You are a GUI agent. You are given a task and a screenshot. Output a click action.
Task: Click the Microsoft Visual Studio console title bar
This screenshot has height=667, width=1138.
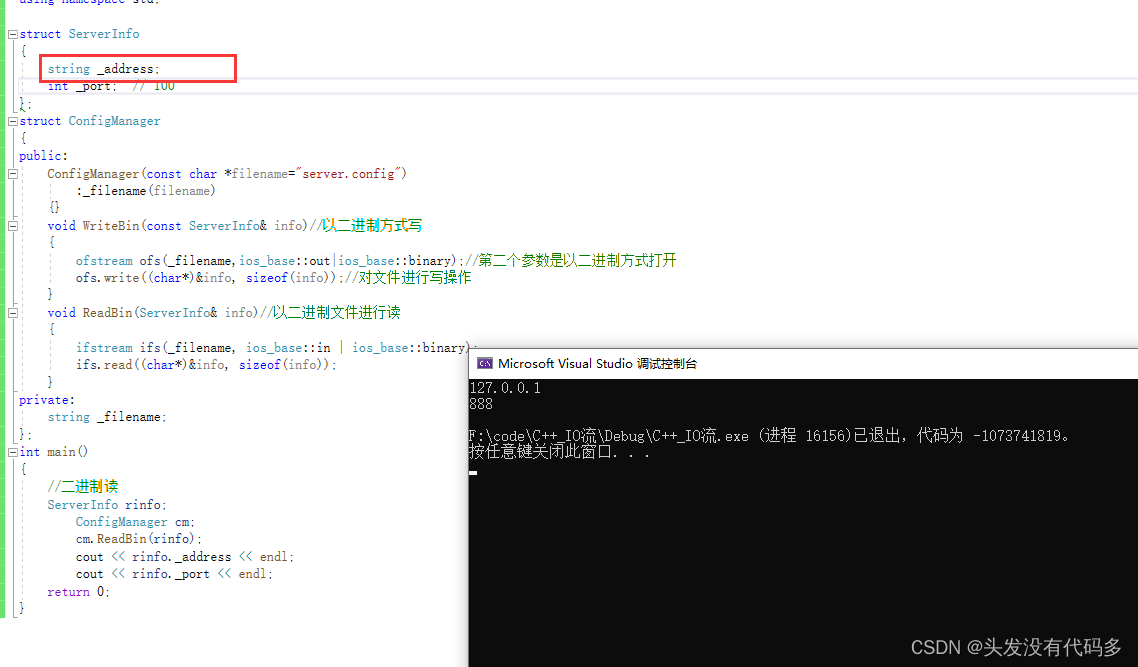(x=800, y=364)
